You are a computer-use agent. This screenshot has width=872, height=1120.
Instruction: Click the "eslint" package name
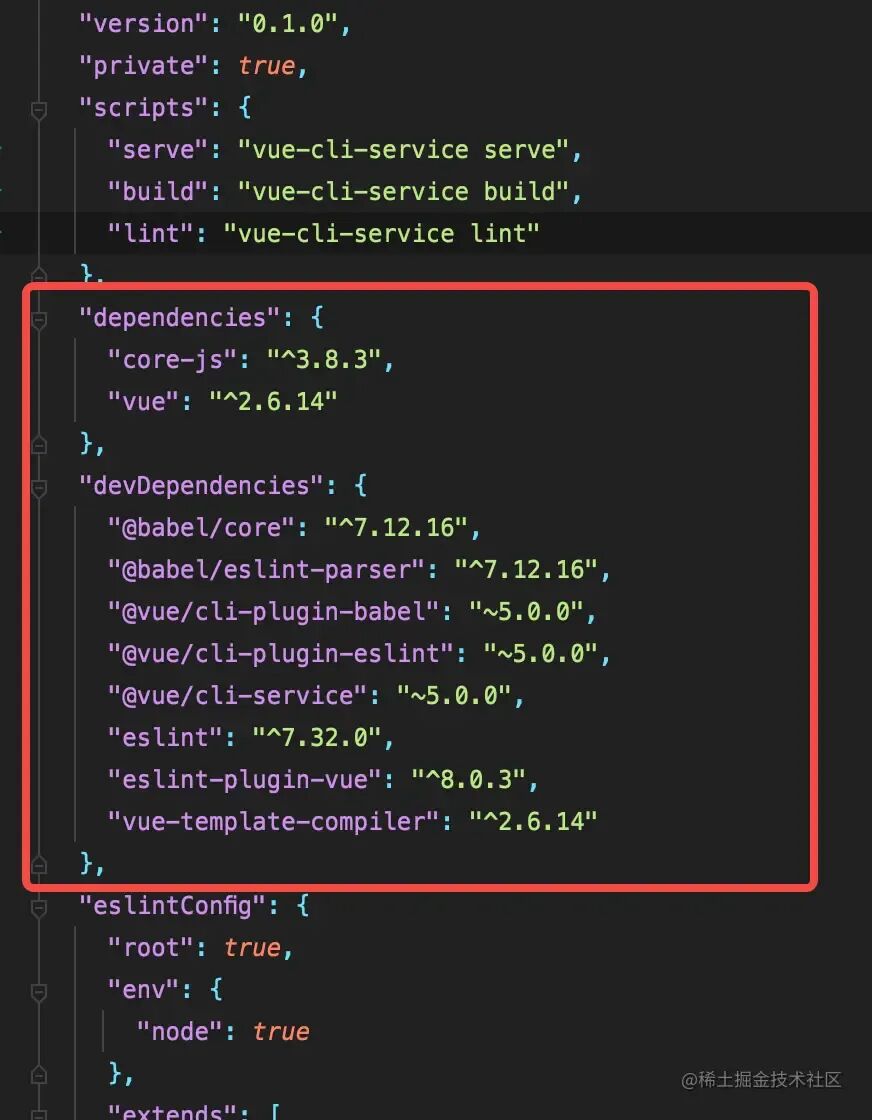click(165, 738)
